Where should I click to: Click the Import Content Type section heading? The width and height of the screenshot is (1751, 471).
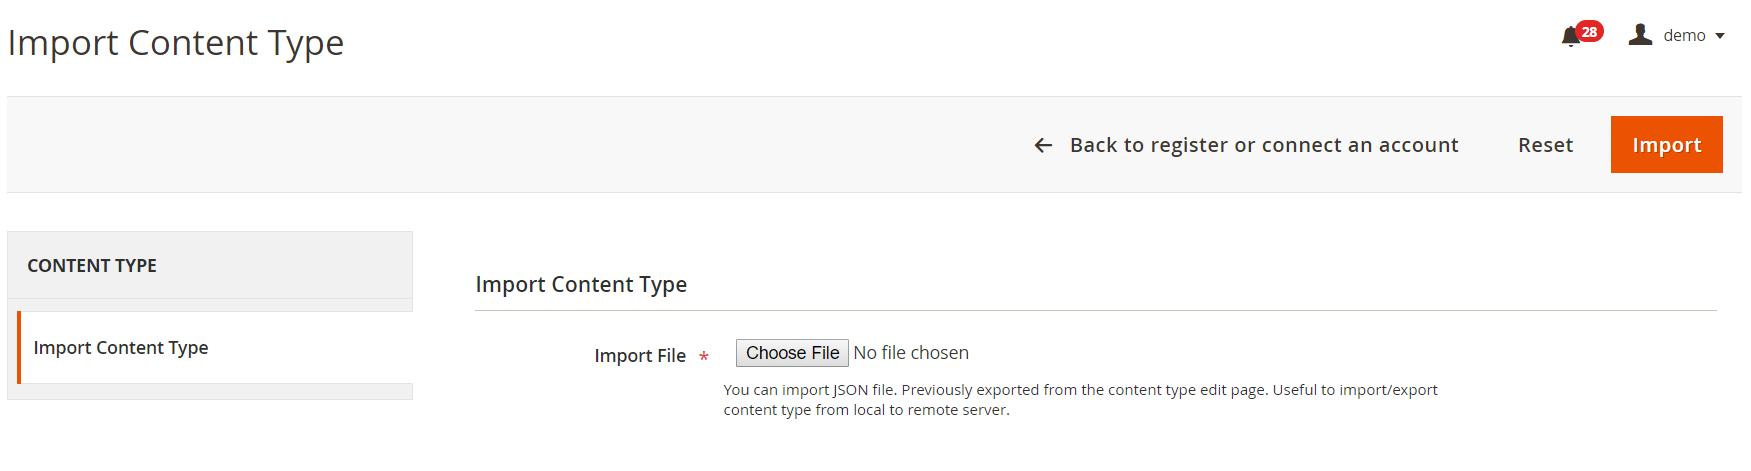(581, 285)
